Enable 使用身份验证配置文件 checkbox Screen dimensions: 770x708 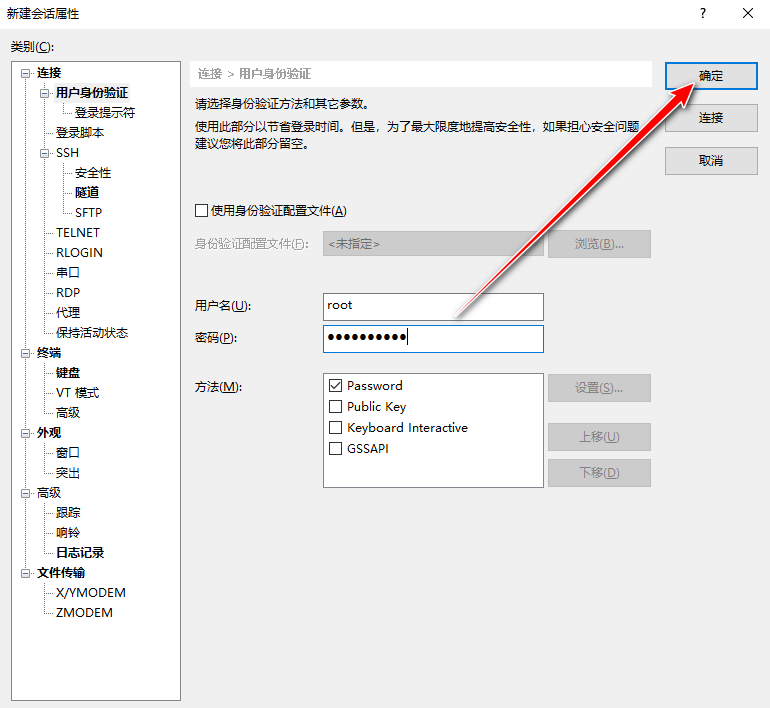pos(201,211)
